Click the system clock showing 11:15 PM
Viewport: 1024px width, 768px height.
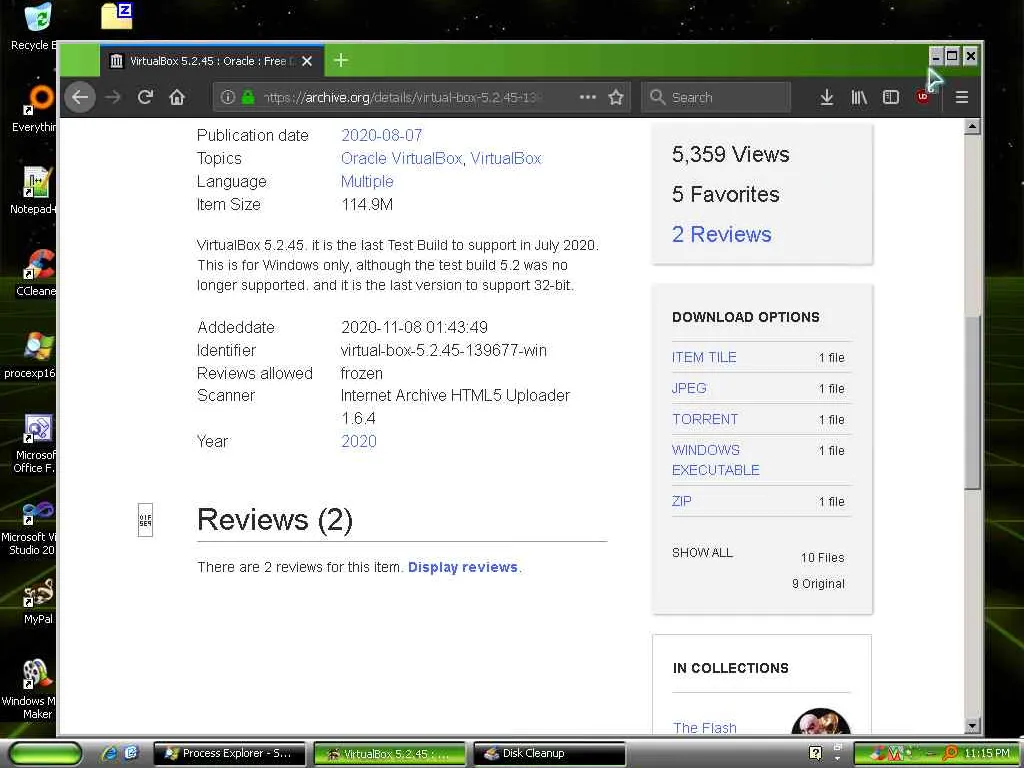click(x=986, y=753)
